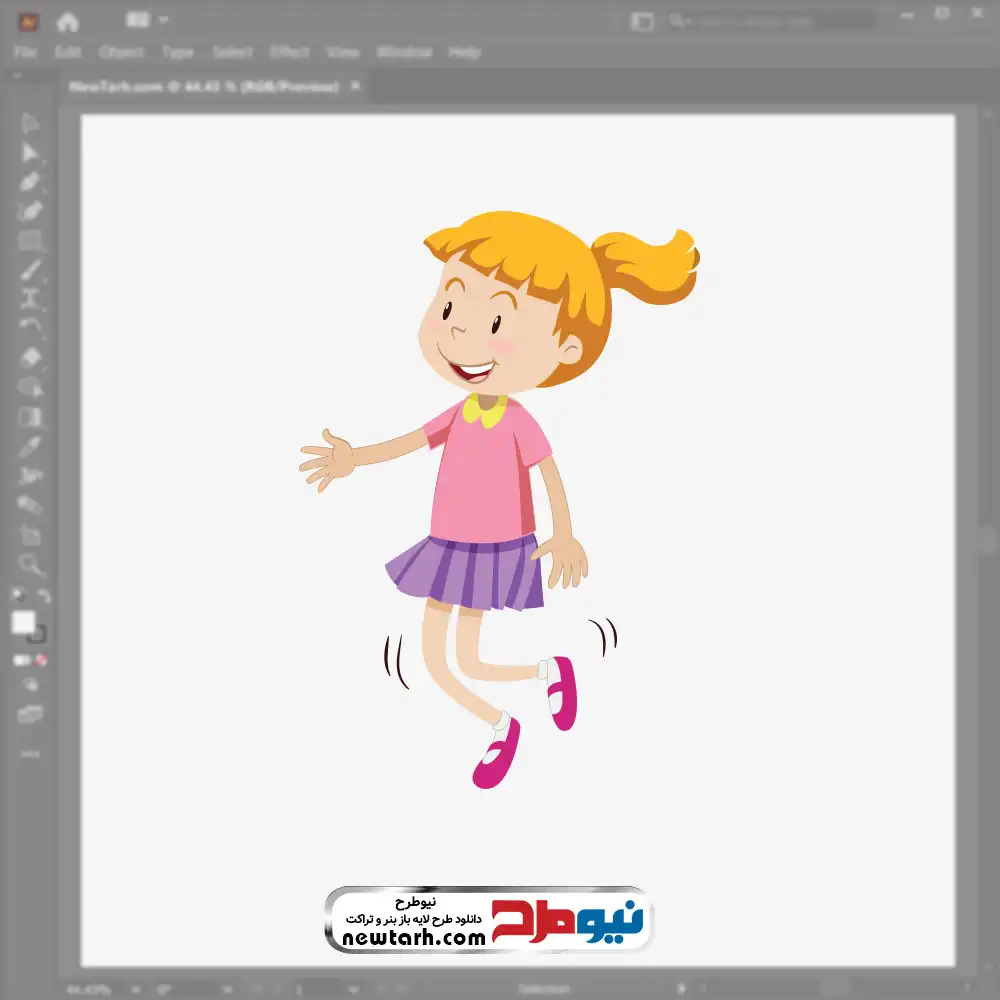Screen dimensions: 1000x1000
Task: Select the Pen tool
Action: pos(30,182)
